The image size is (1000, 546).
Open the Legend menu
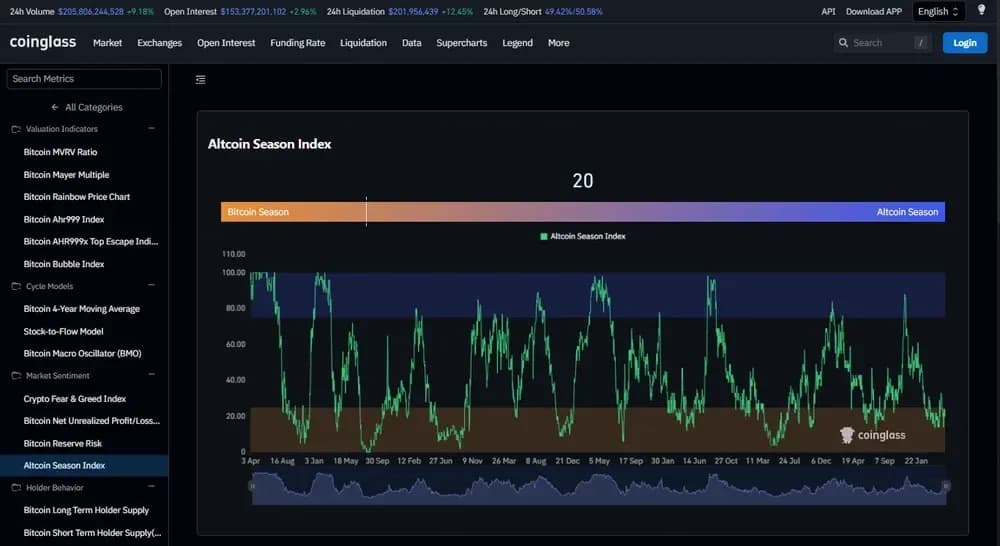(x=517, y=43)
